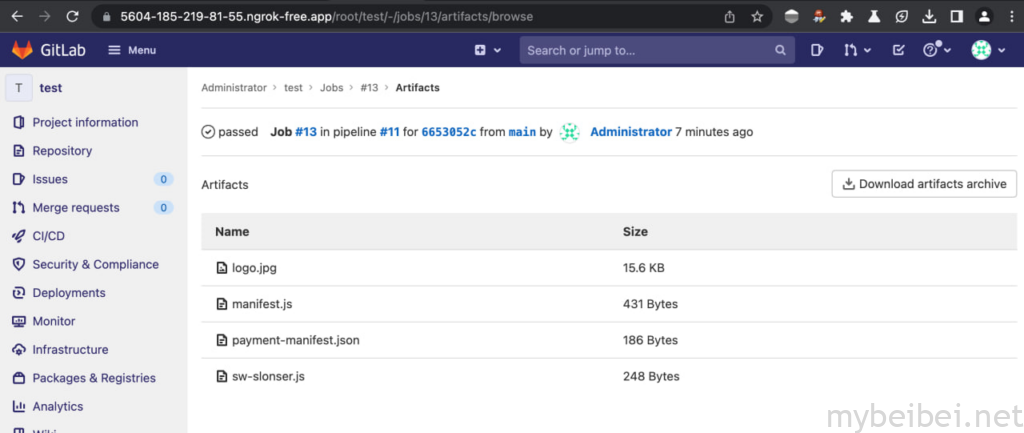Click the Search or jump to field
The width and height of the screenshot is (1024, 433).
[645, 50]
